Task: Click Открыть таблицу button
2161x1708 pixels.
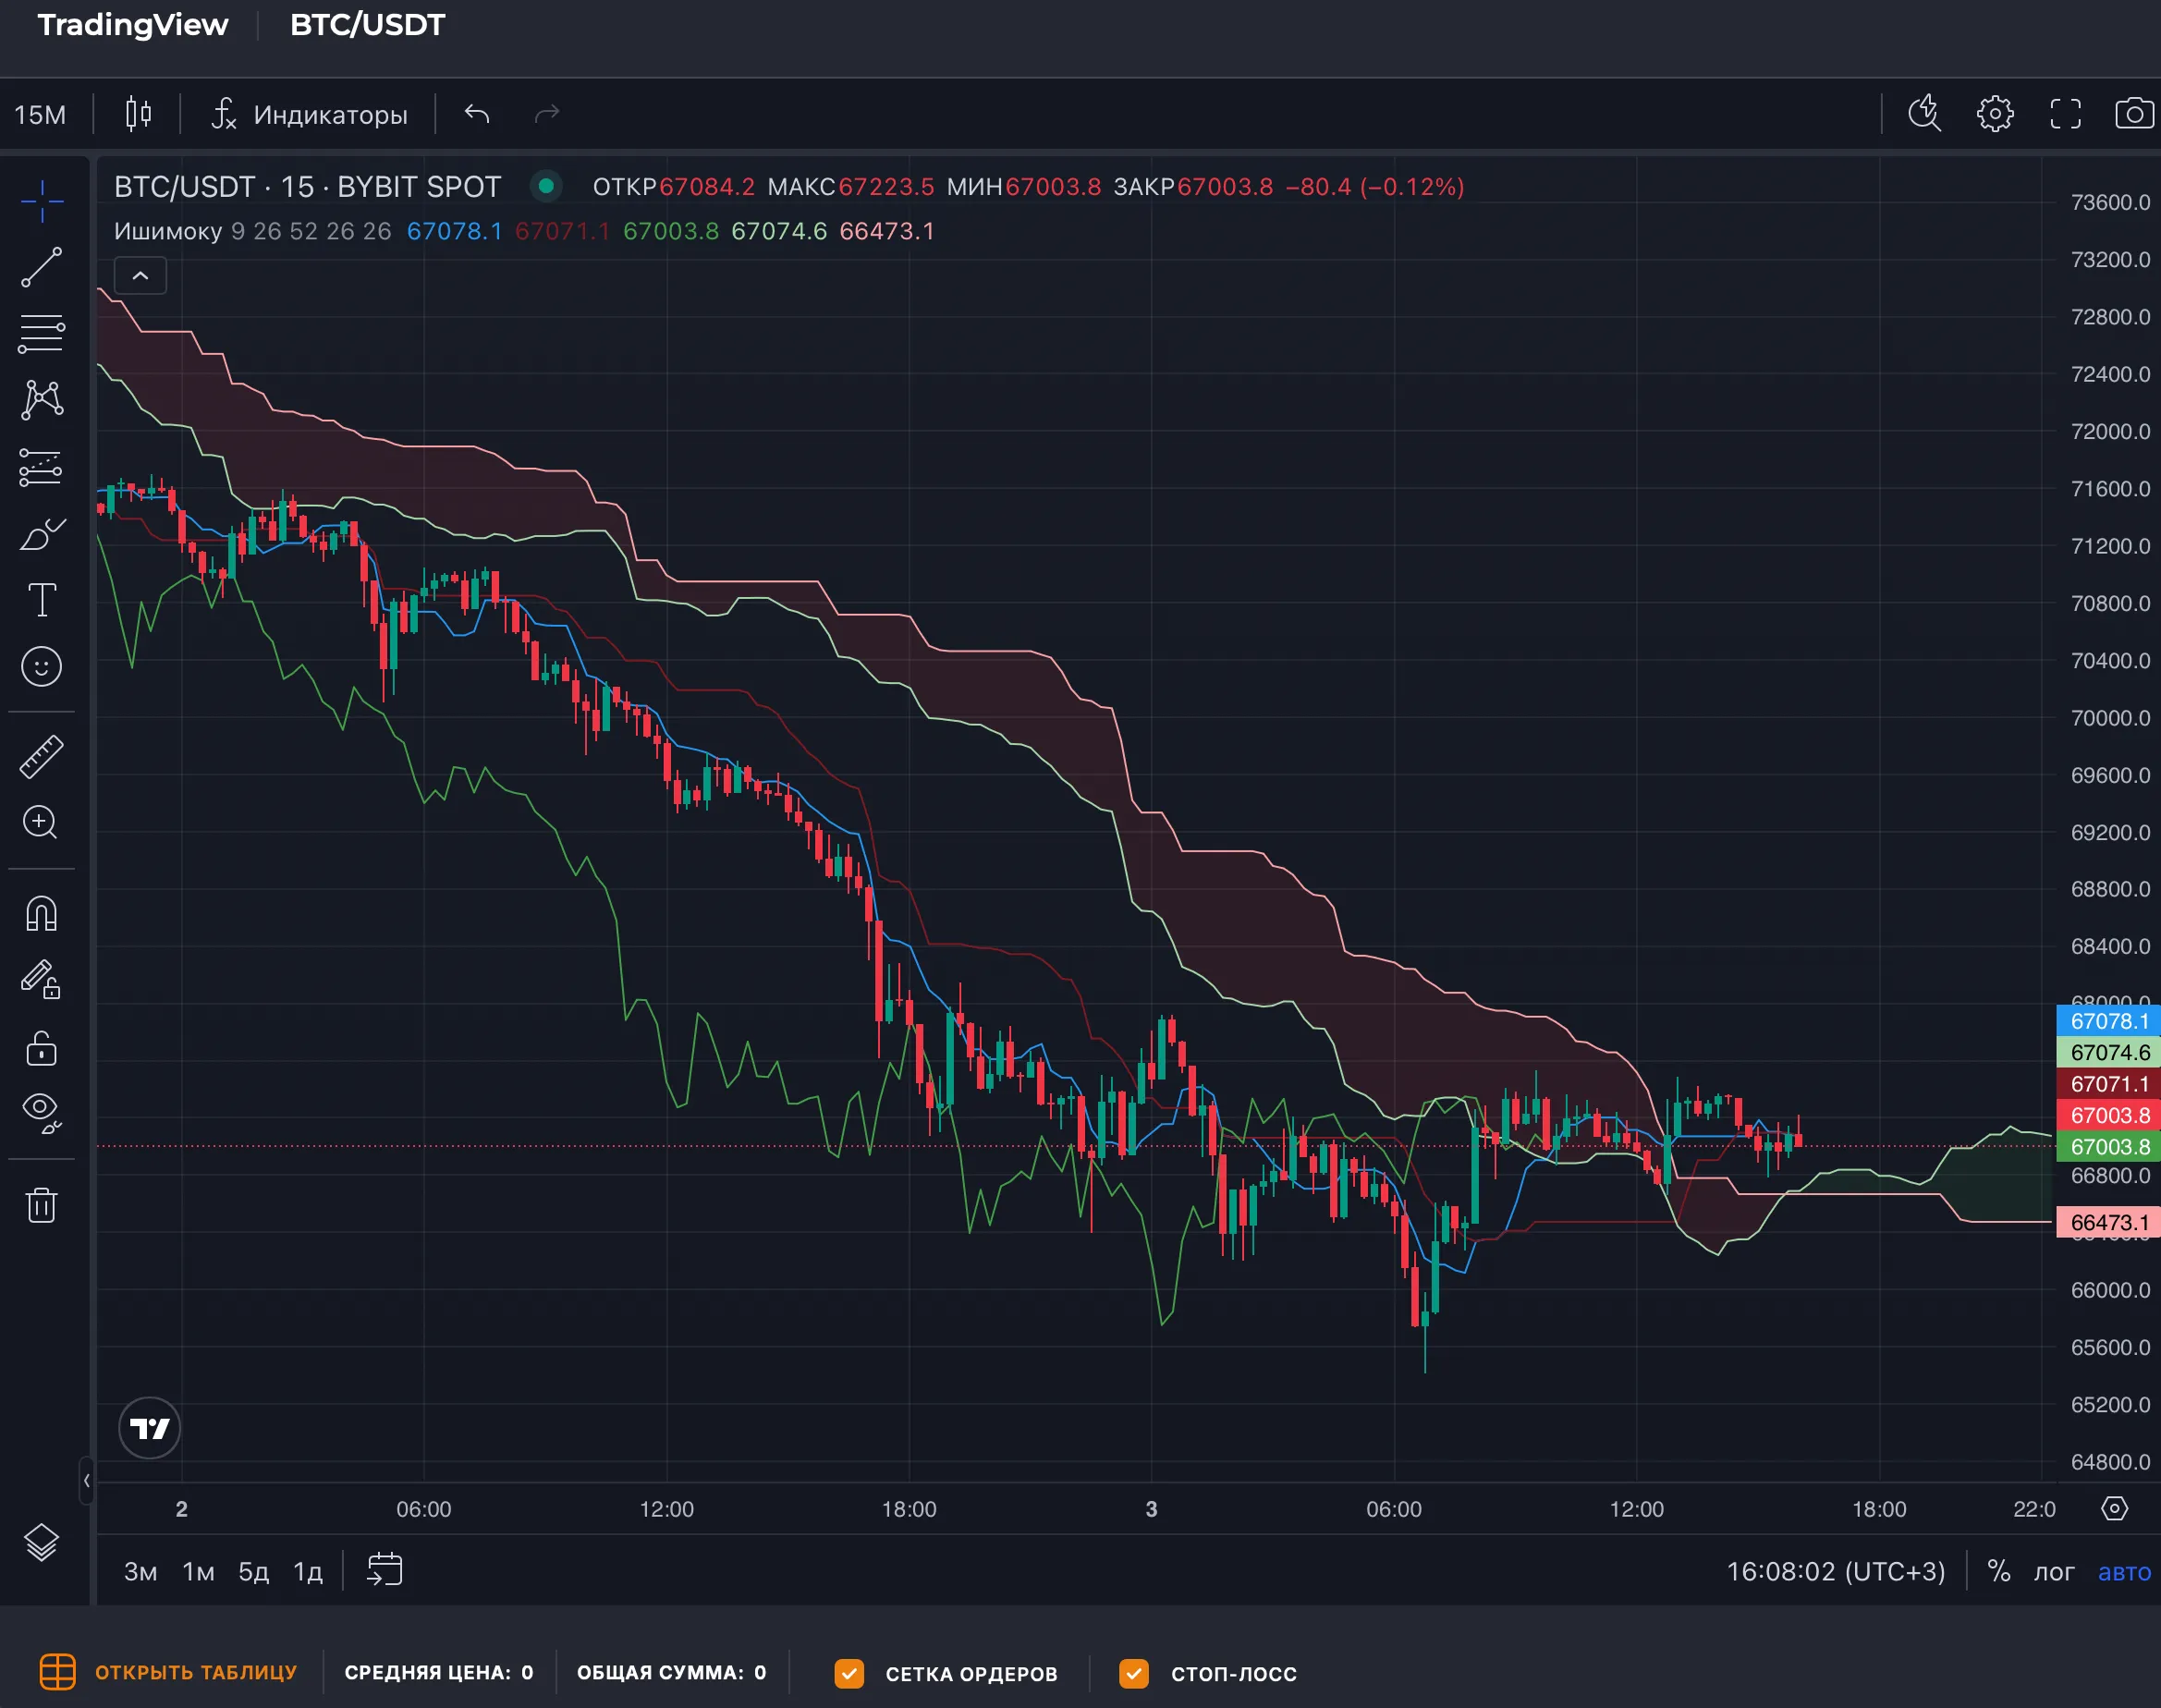Action: tap(168, 1672)
